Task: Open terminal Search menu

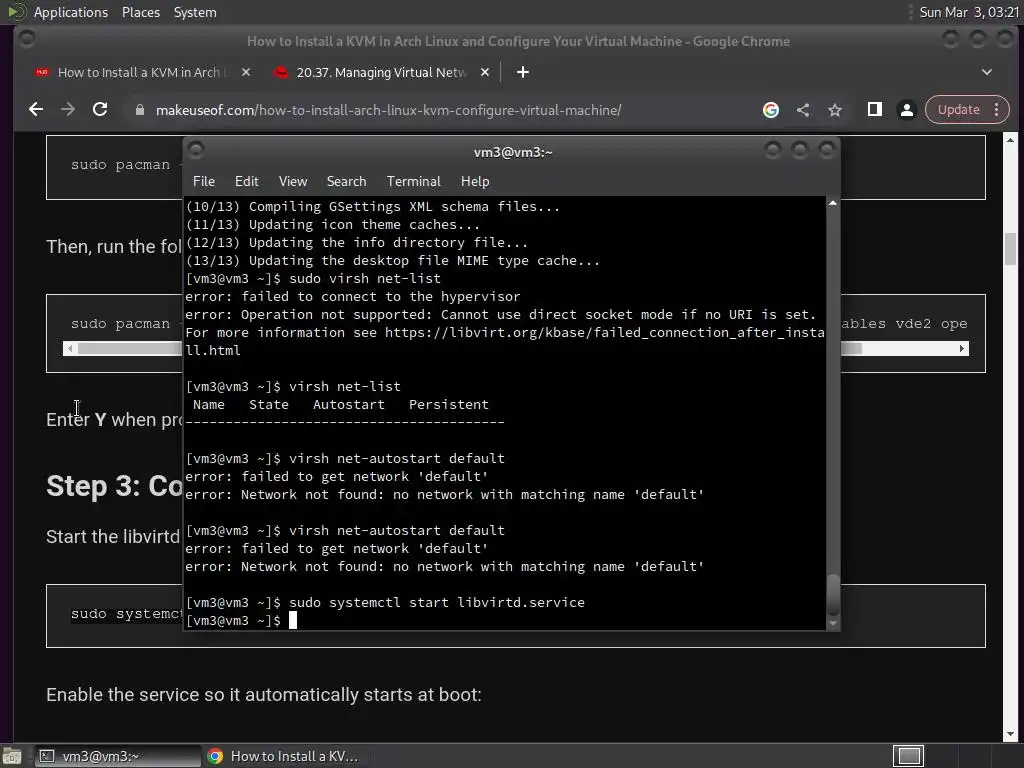Action: (x=346, y=182)
